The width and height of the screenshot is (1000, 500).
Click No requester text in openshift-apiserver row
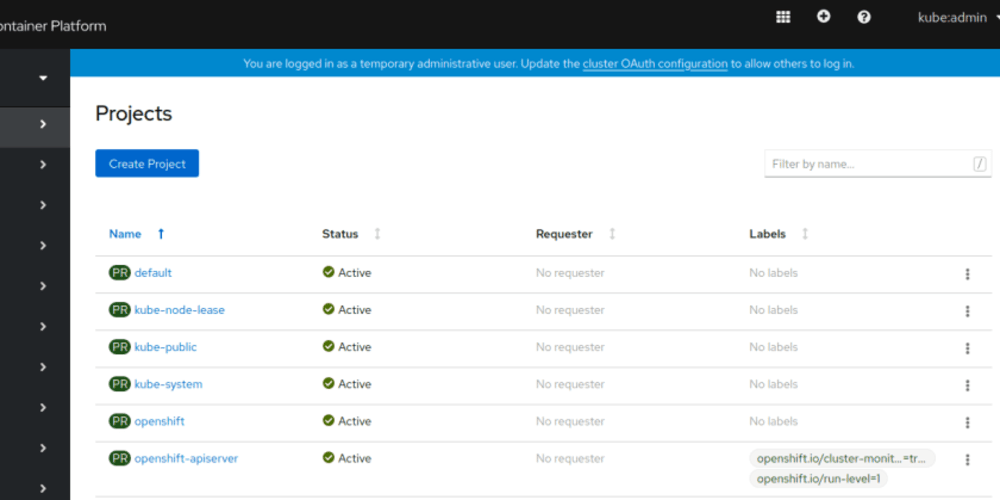pyautogui.click(x=570, y=459)
